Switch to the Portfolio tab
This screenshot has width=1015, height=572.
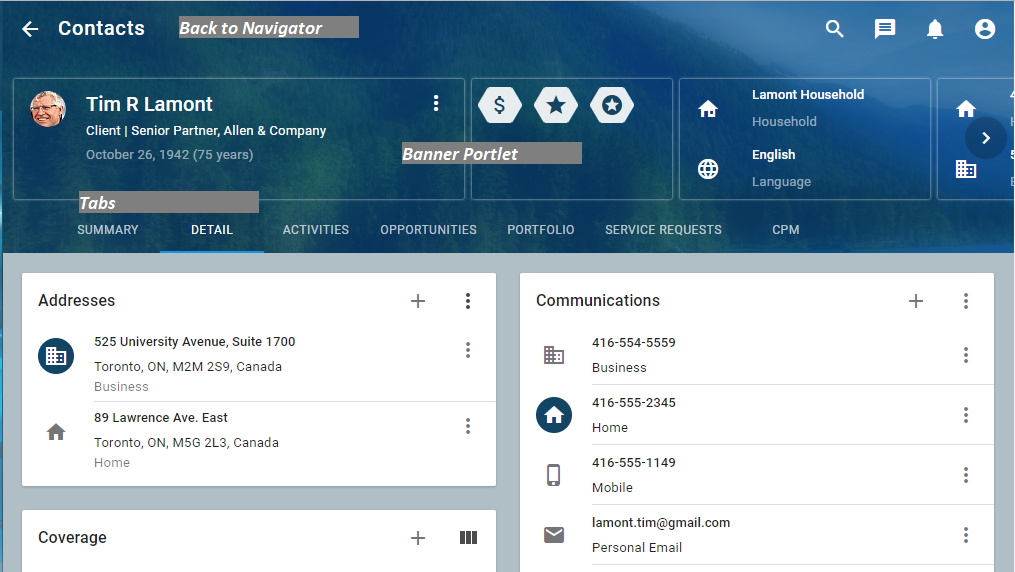pos(540,230)
